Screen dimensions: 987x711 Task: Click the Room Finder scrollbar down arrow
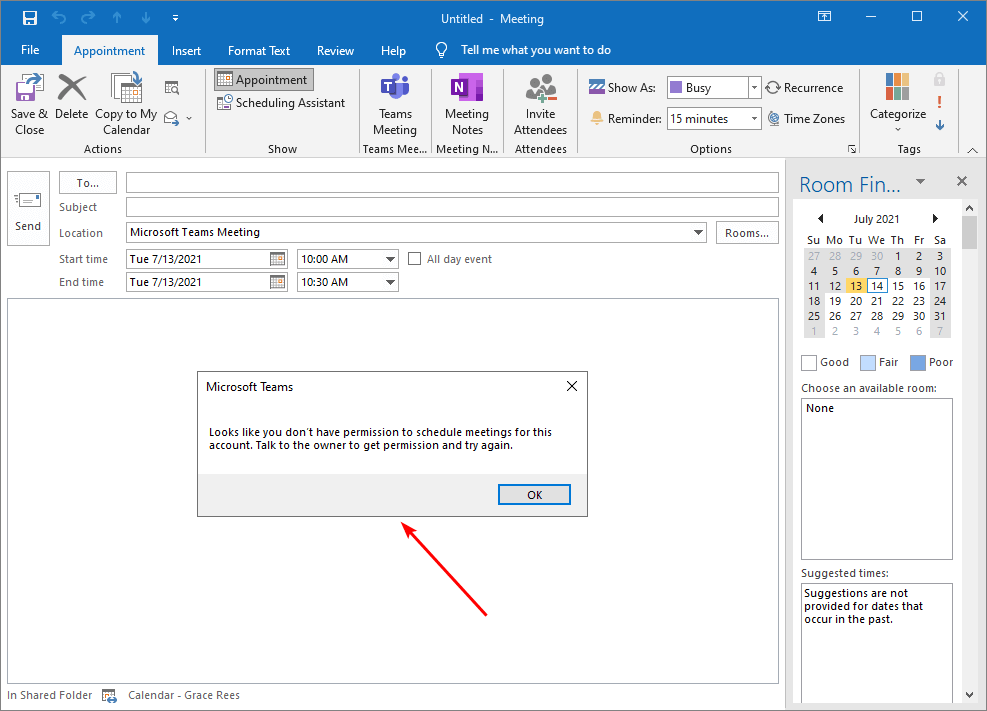tap(970, 695)
